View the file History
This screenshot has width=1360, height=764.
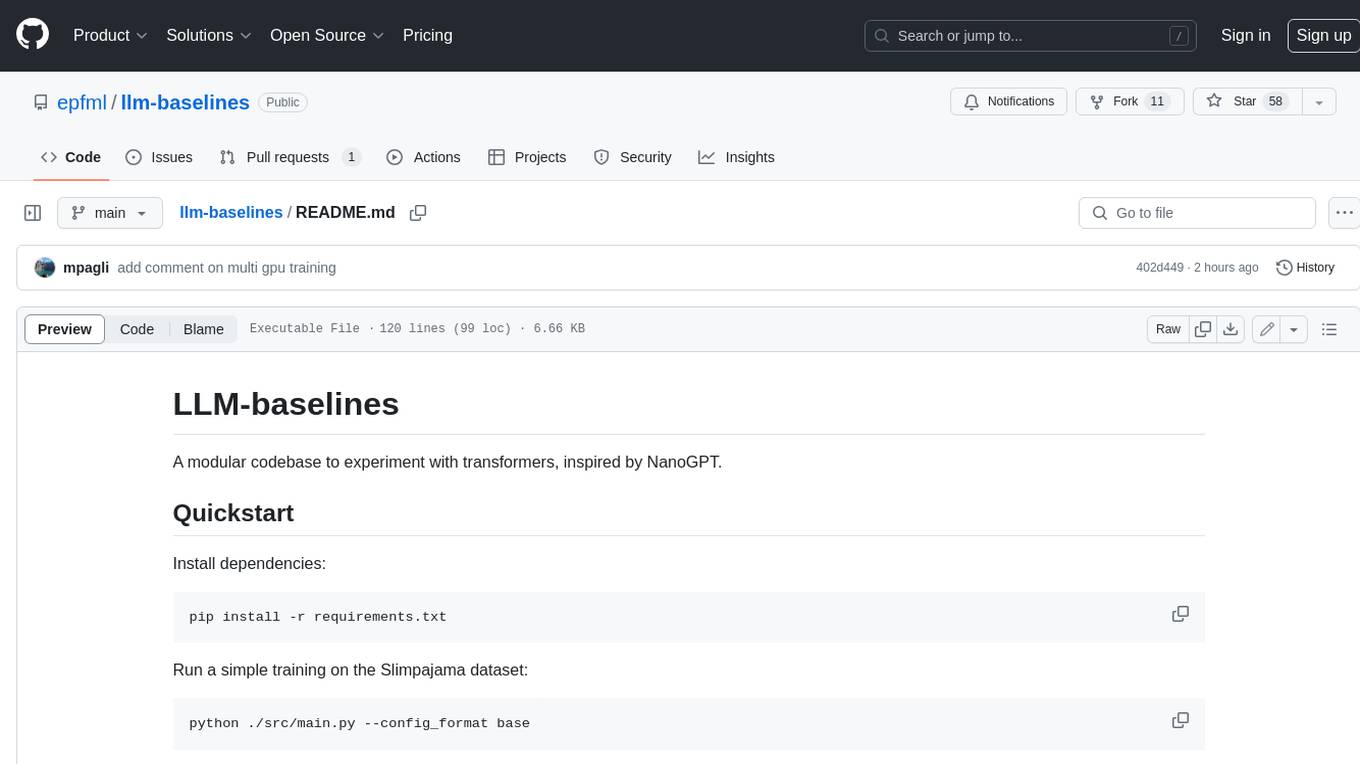[1306, 268]
